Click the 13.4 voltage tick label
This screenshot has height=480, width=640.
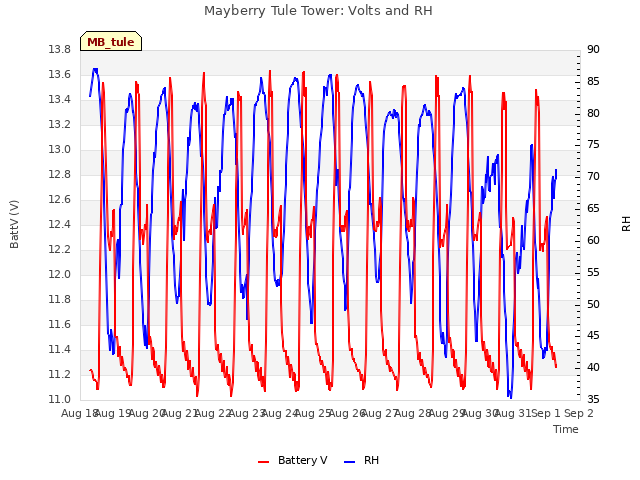coord(60,99)
